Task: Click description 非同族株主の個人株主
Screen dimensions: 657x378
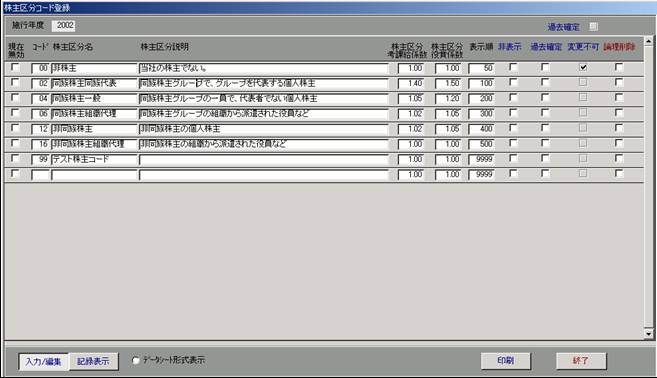Action: pos(264,129)
